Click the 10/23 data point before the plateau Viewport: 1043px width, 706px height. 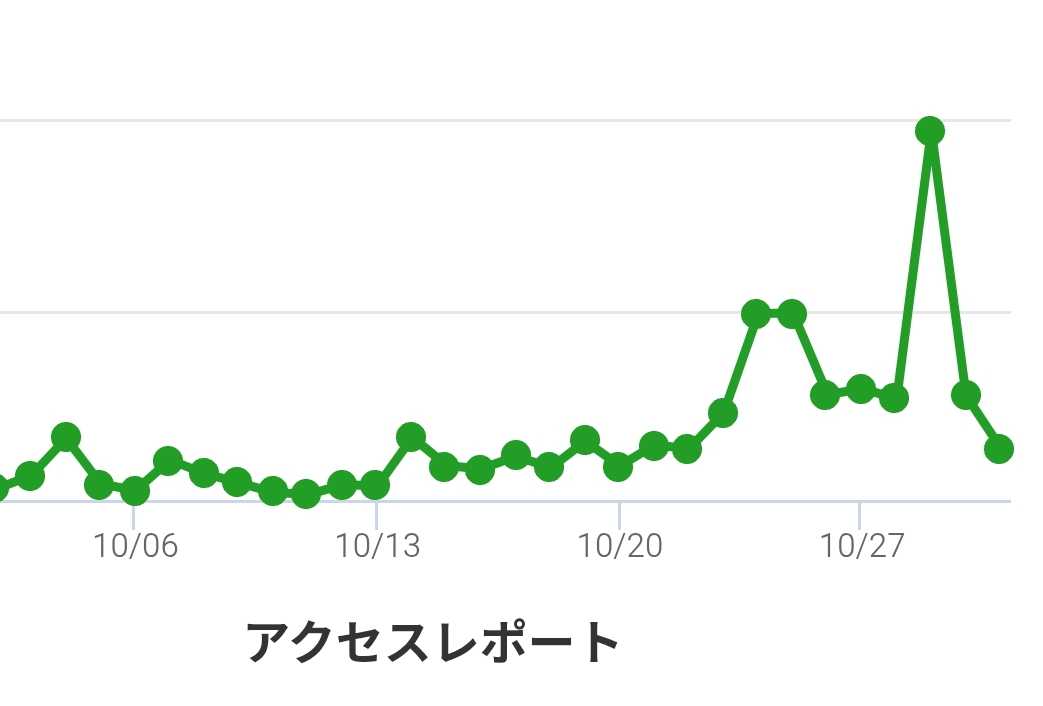(x=722, y=412)
